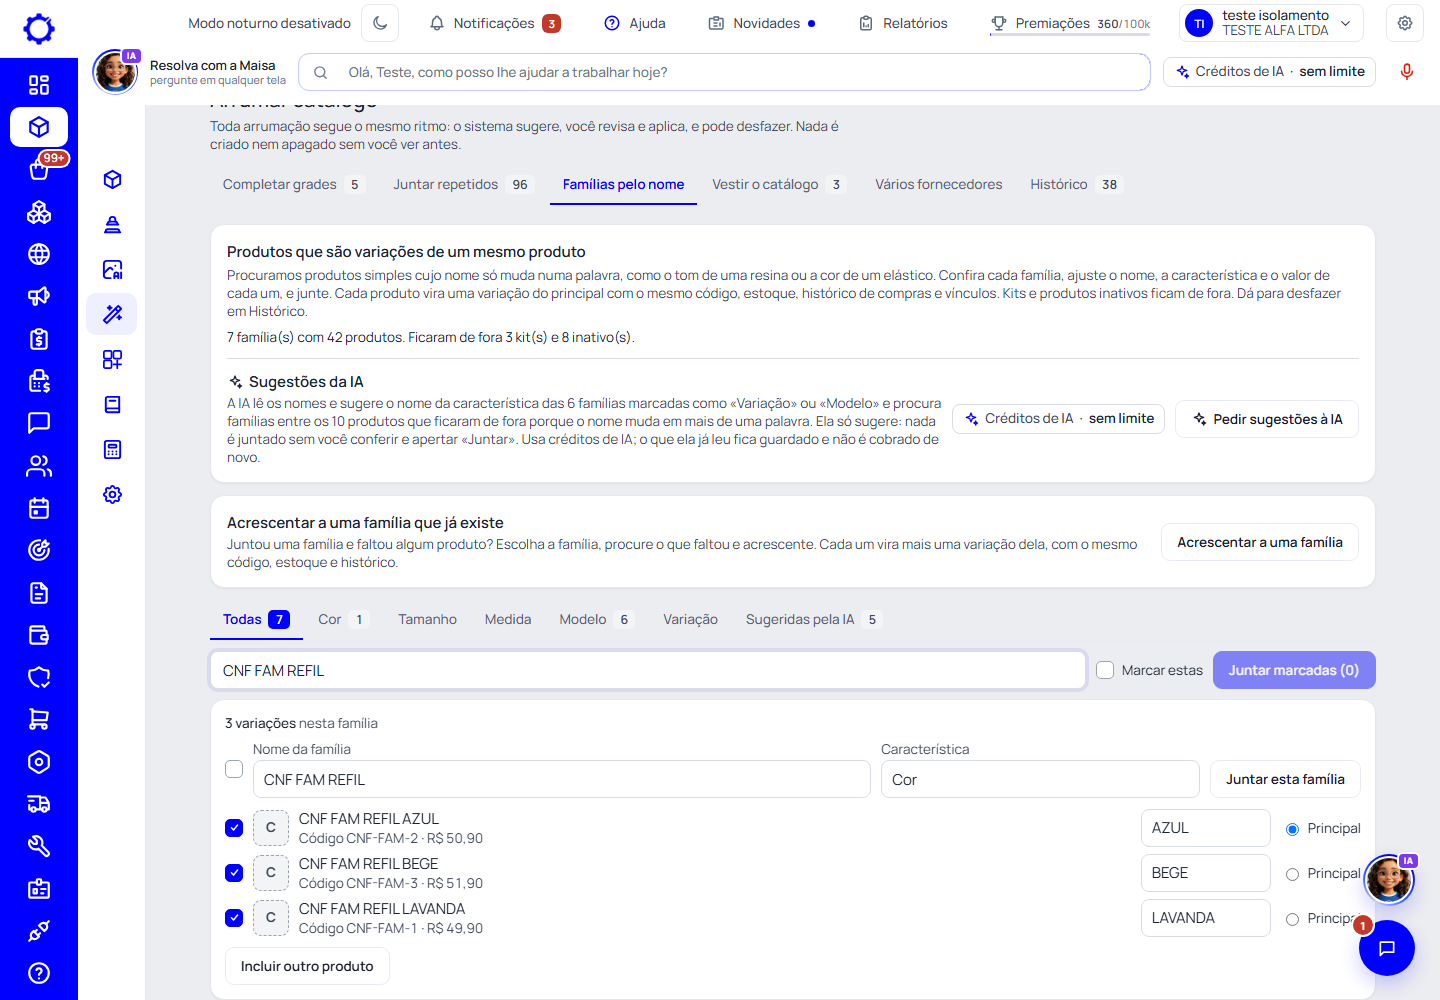The width and height of the screenshot is (1440, 1000).
Task: Uncheck the CNF FAM REFIL LAVANDA checkbox
Action: pyautogui.click(x=234, y=918)
